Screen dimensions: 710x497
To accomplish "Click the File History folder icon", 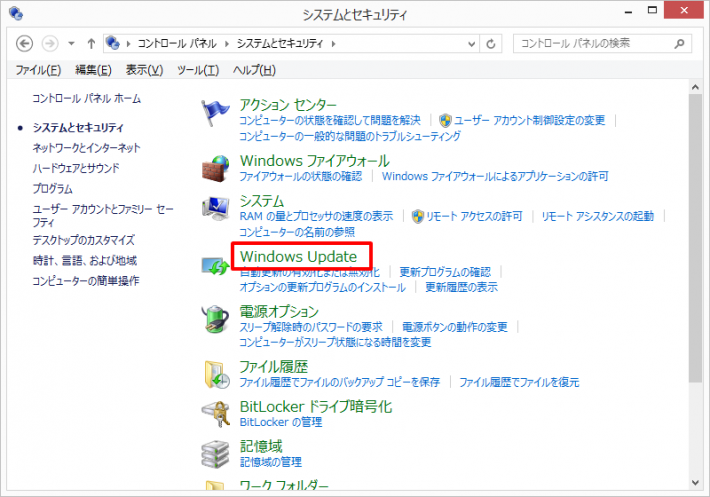I will tap(216, 375).
